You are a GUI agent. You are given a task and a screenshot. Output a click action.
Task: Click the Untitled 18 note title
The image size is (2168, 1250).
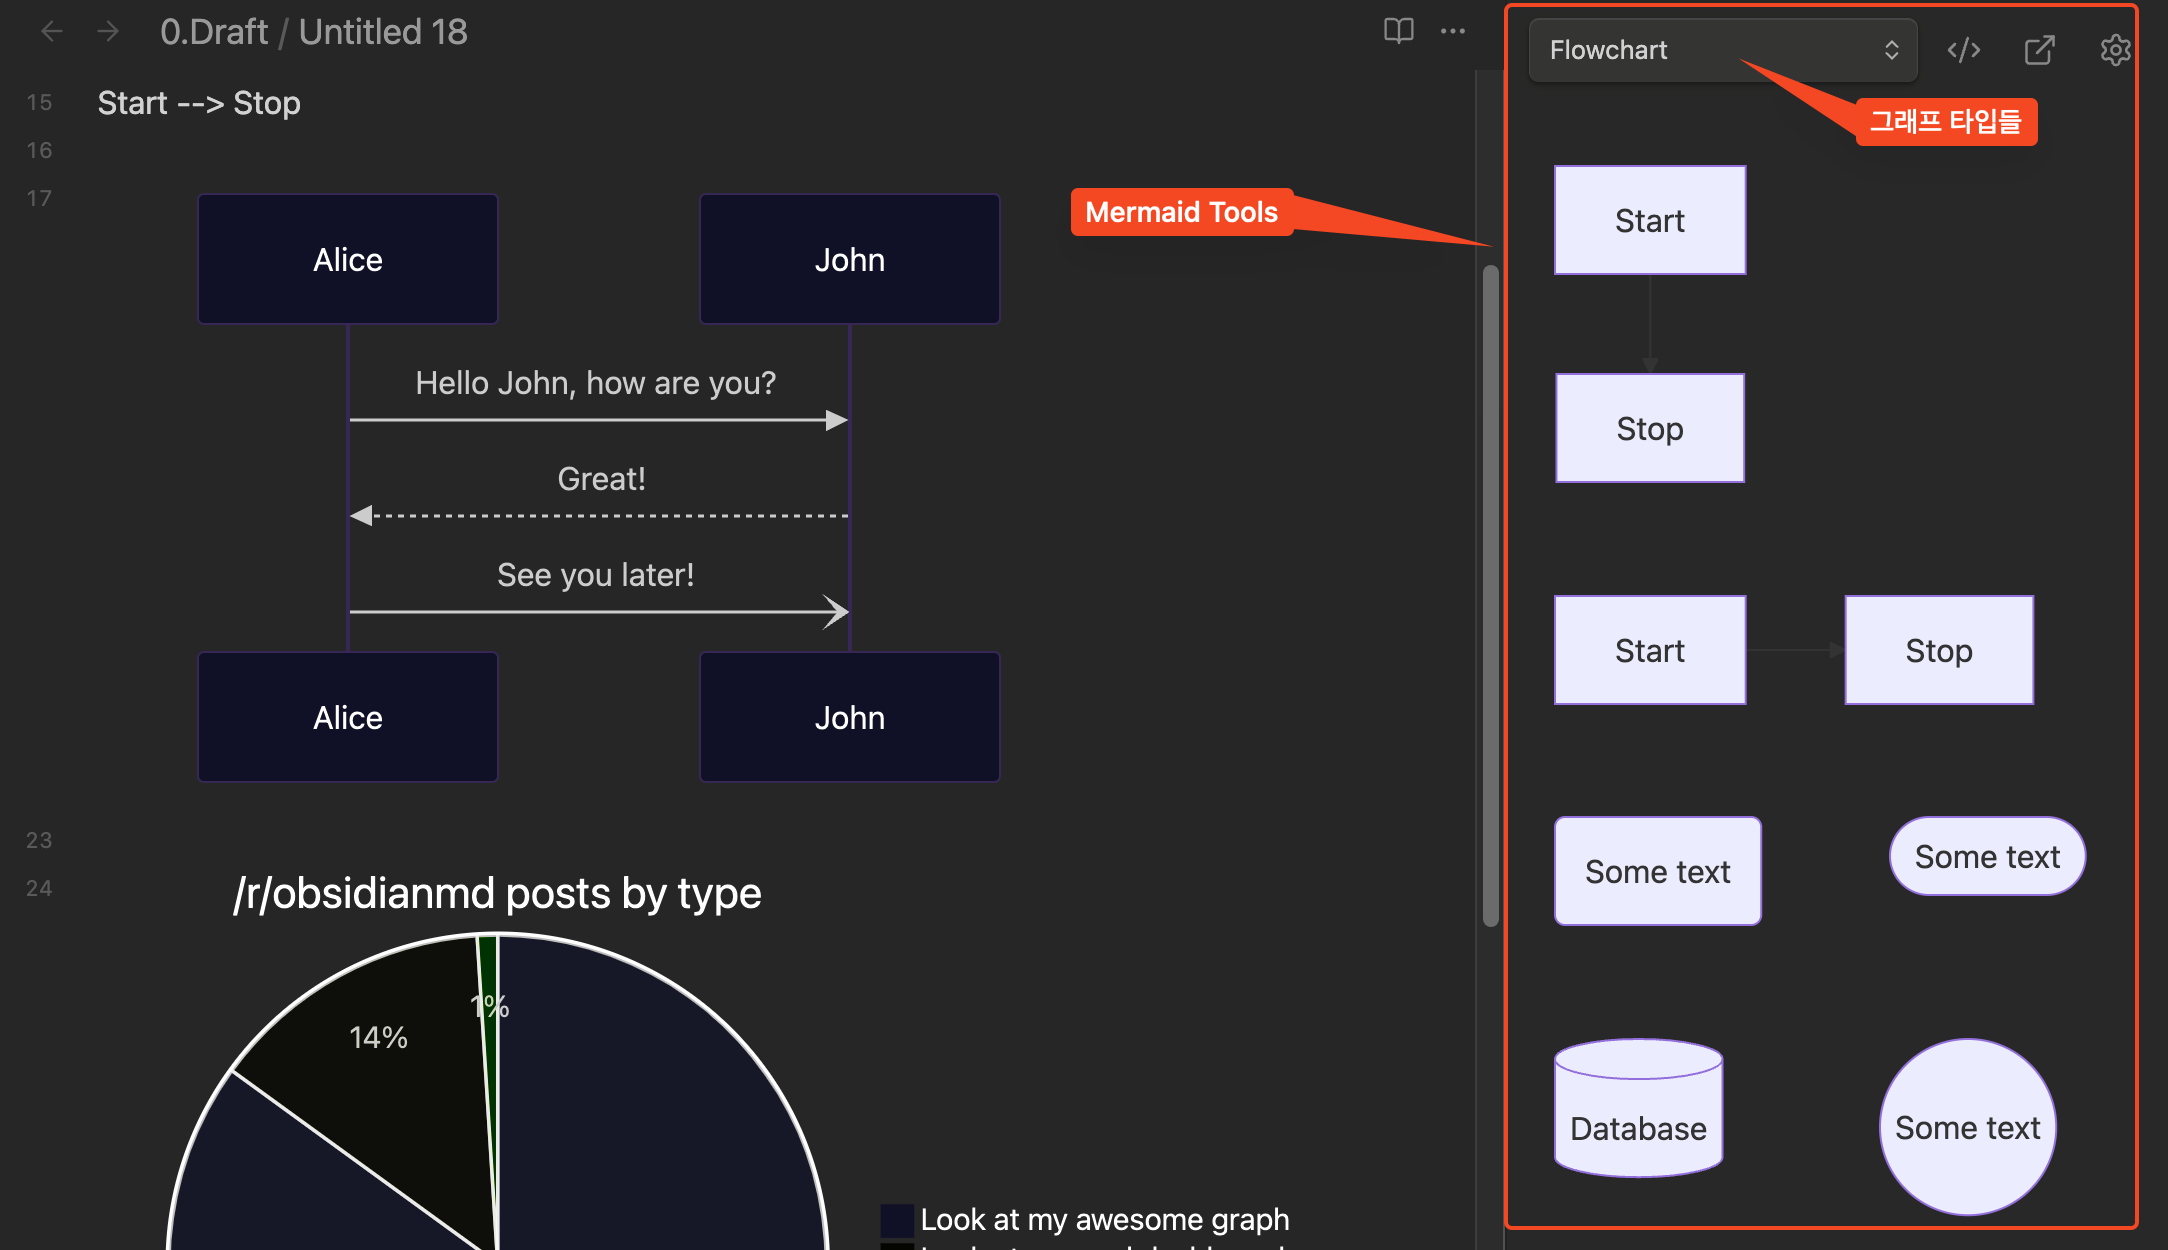383,32
